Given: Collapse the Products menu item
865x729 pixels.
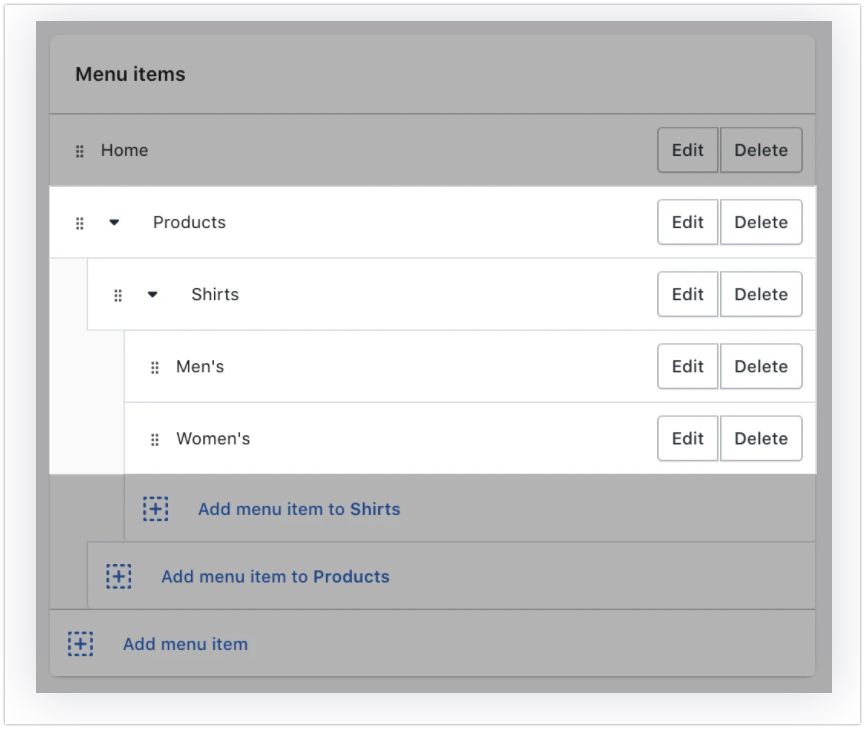Looking at the screenshot, I should point(114,222).
